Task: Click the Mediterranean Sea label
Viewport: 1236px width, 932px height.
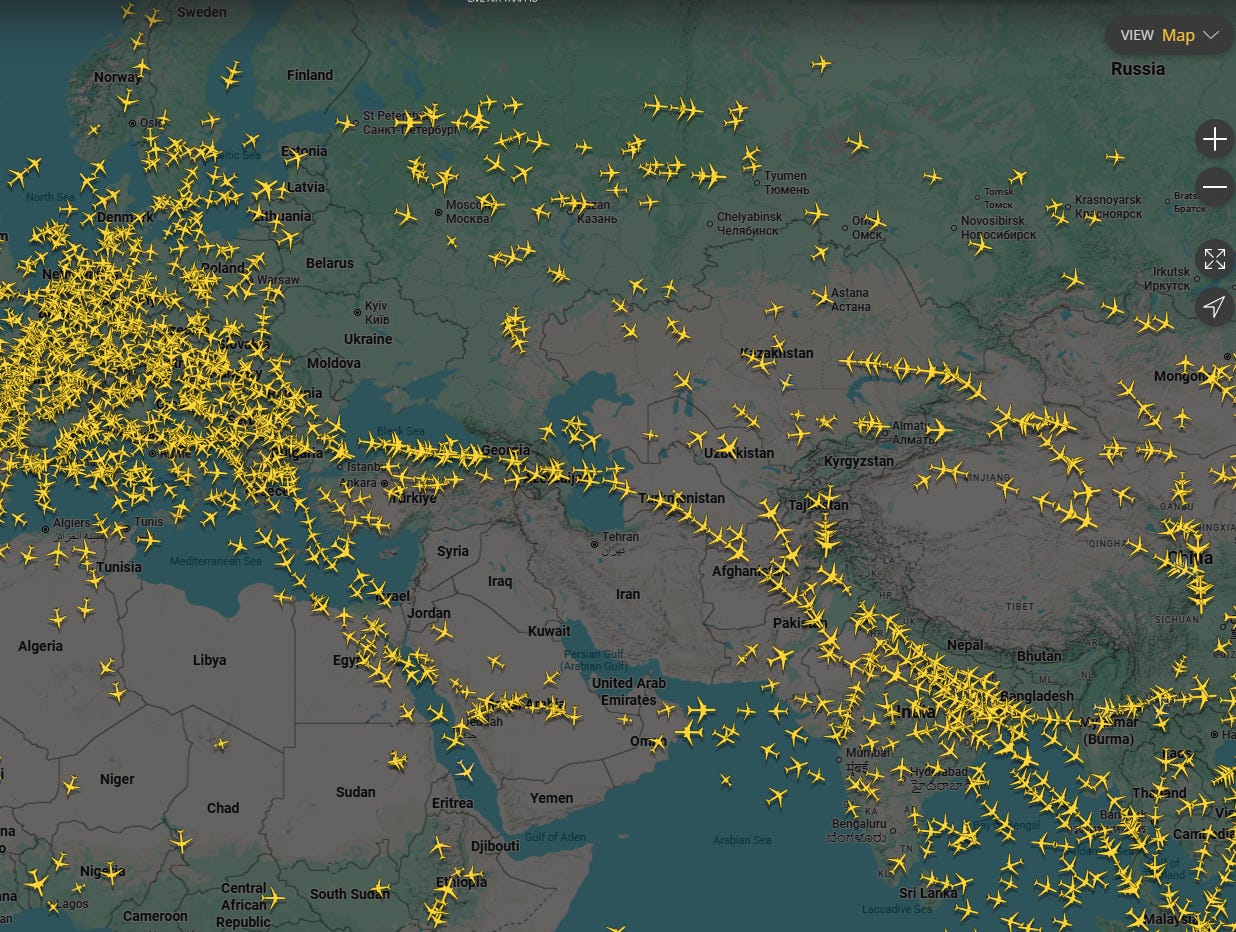Action: pyautogui.click(x=215, y=561)
